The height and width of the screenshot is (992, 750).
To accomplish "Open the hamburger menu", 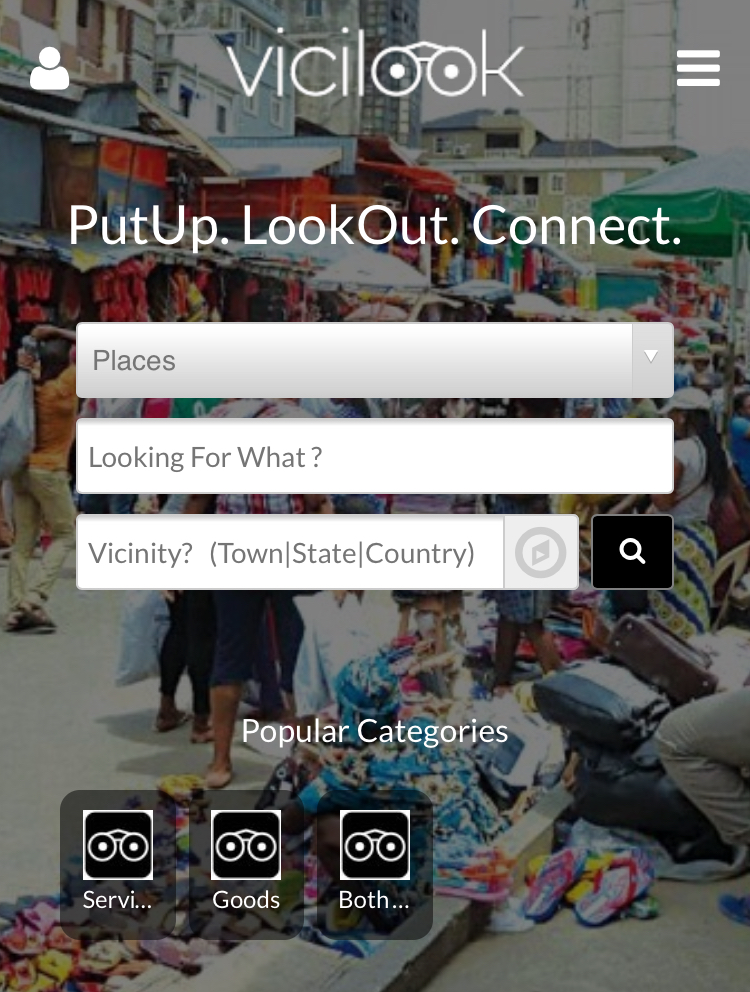I will (x=698, y=68).
